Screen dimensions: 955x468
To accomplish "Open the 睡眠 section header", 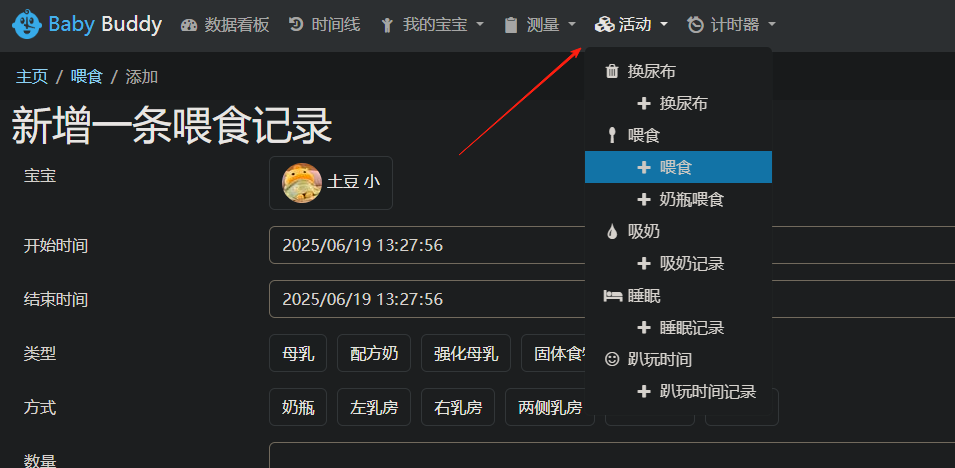I will [678, 296].
